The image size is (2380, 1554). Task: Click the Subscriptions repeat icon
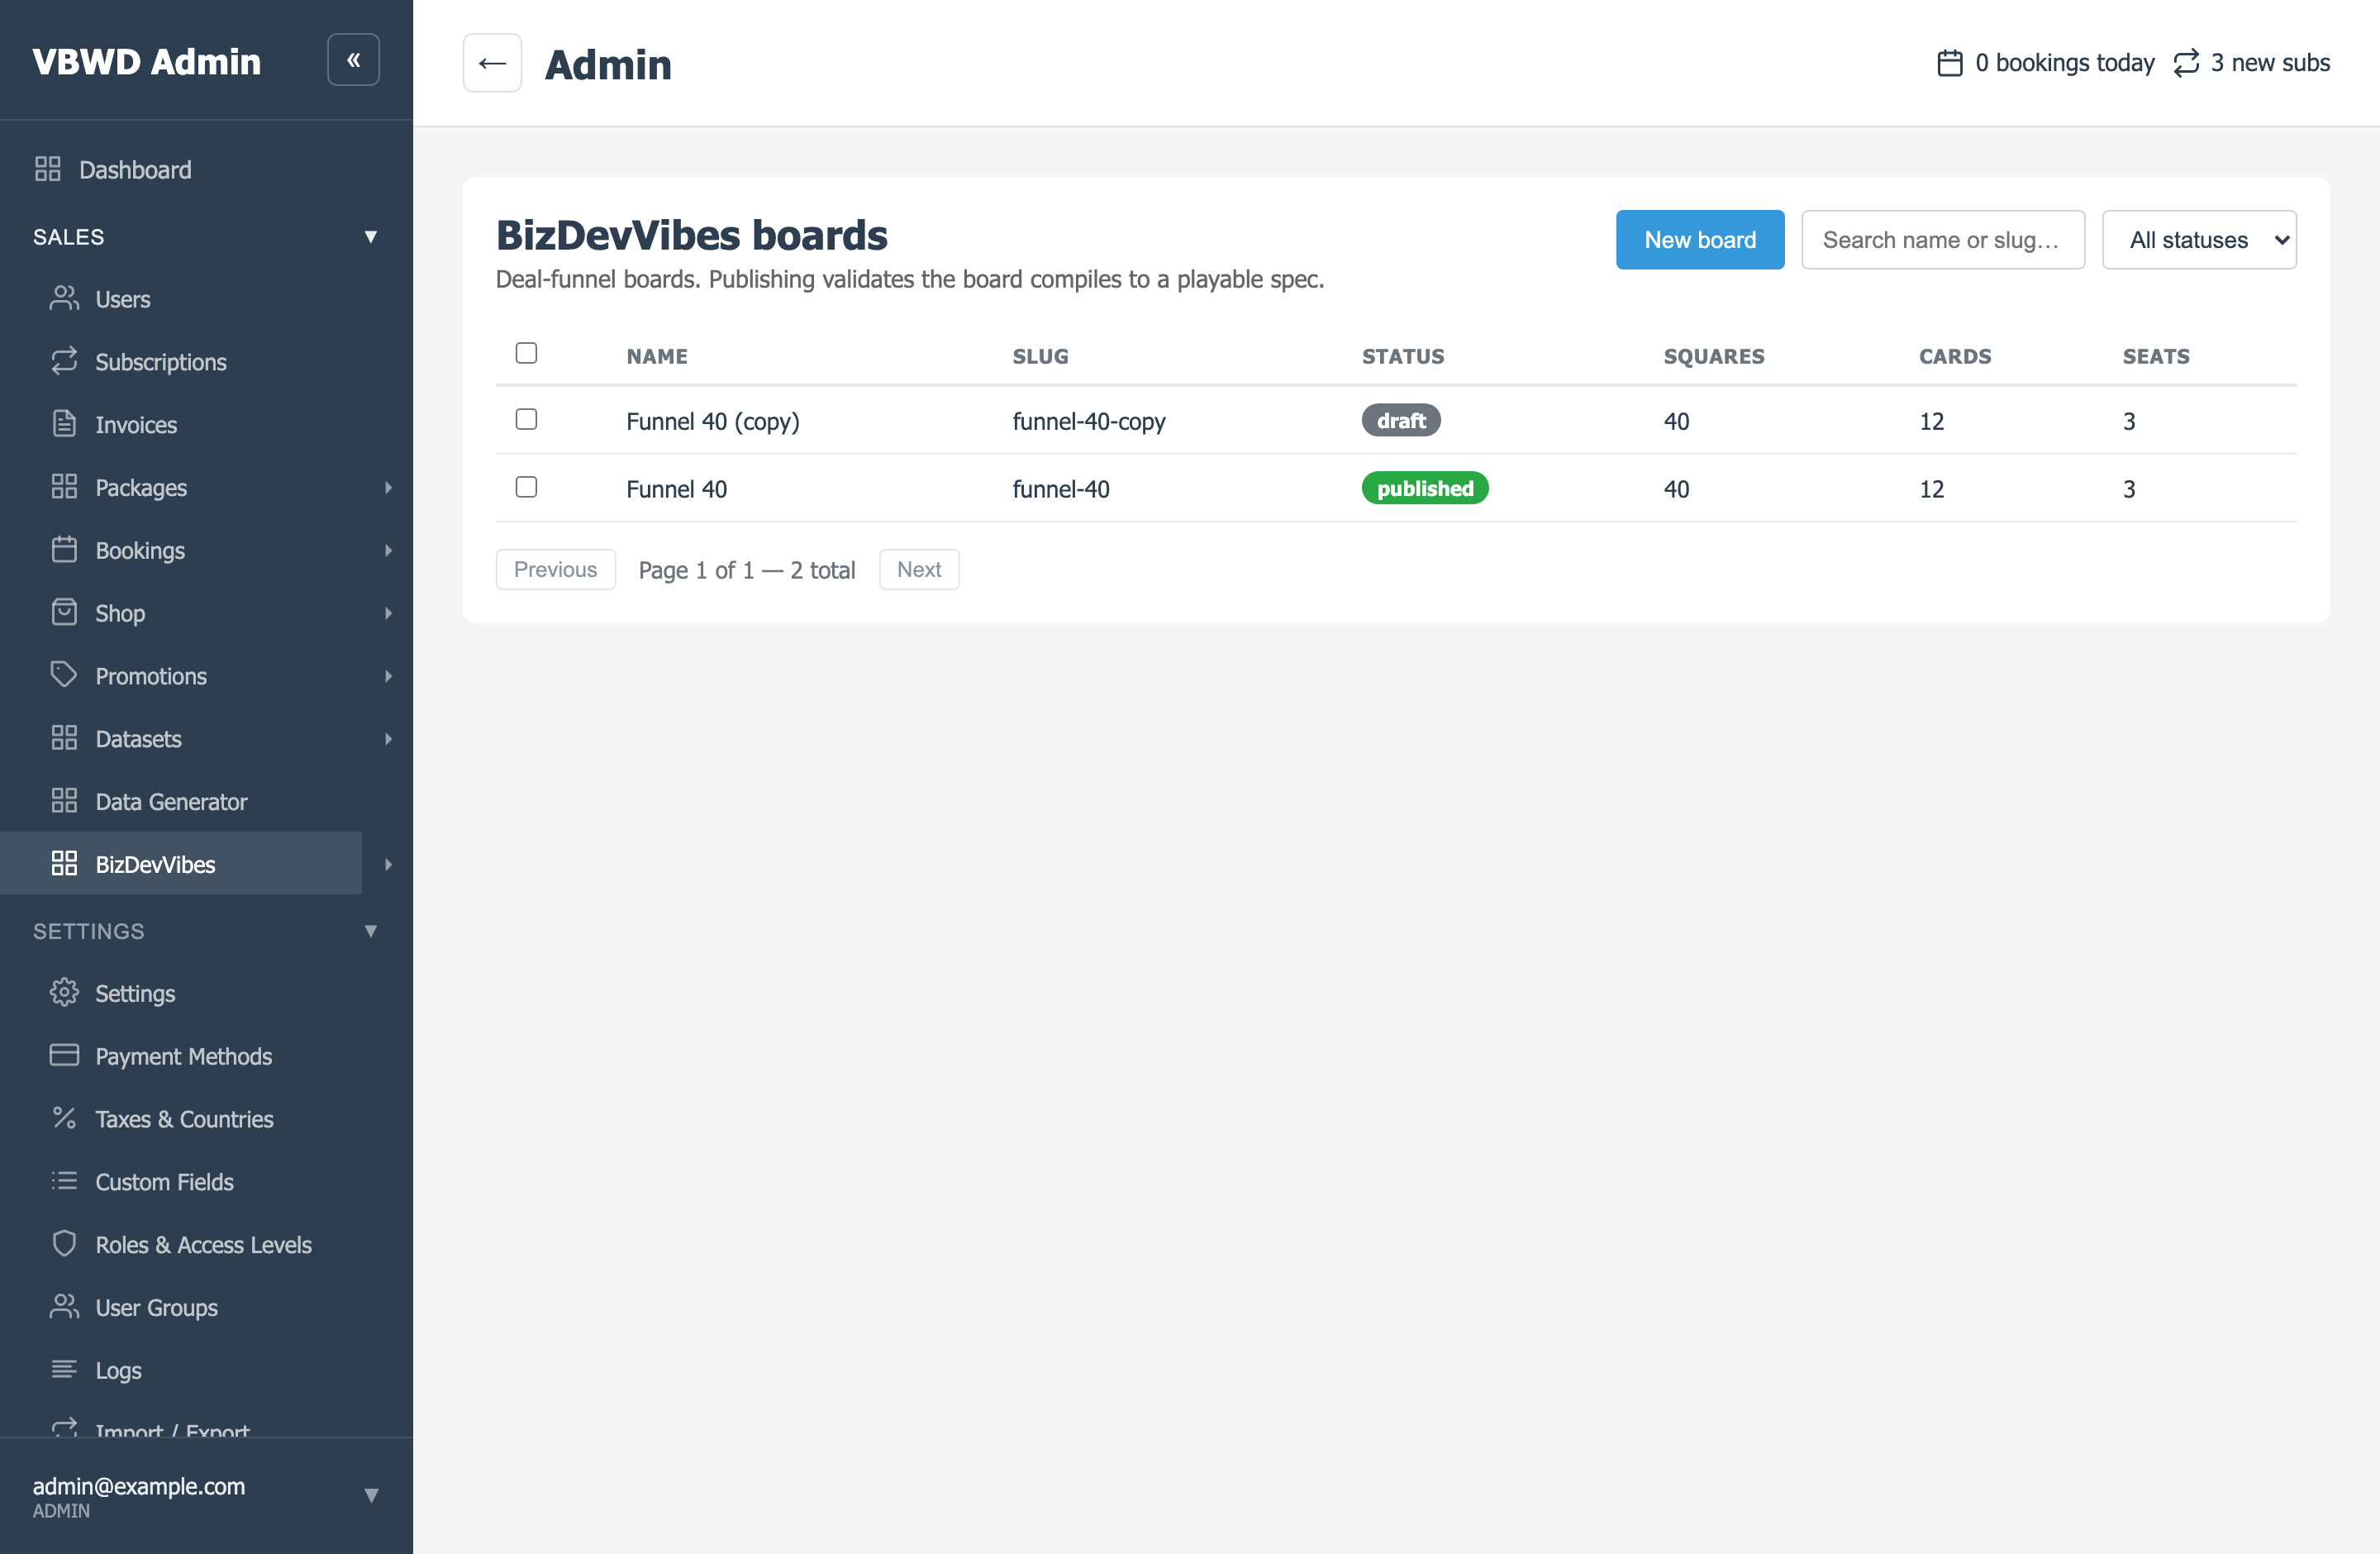tap(64, 361)
